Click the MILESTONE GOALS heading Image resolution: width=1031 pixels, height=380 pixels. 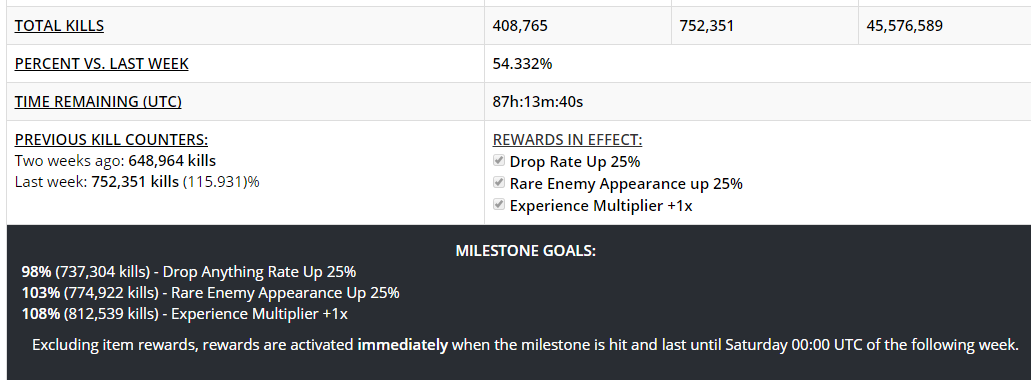point(525,250)
